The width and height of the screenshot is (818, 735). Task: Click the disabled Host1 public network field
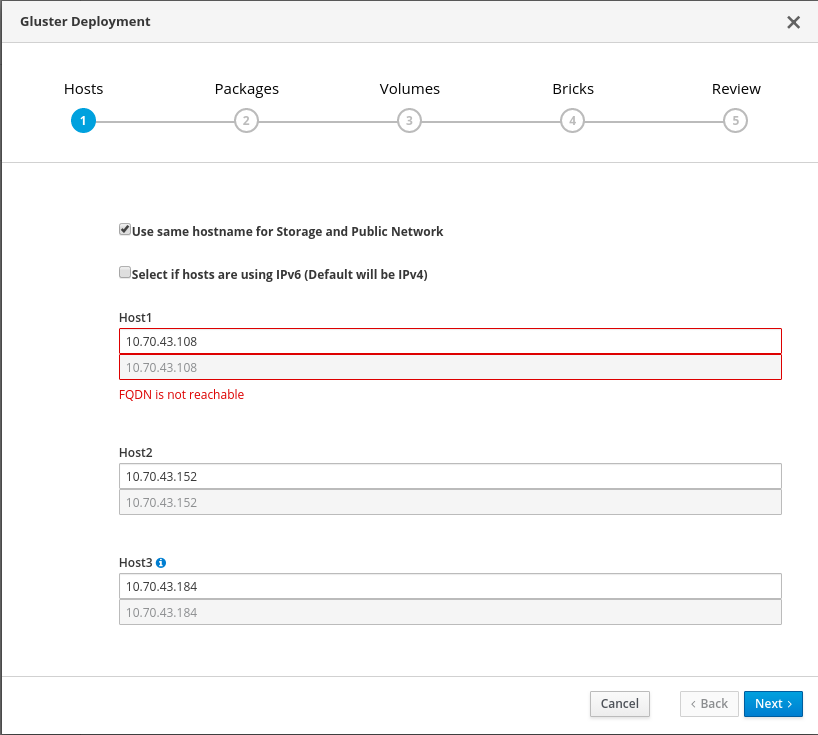click(450, 367)
